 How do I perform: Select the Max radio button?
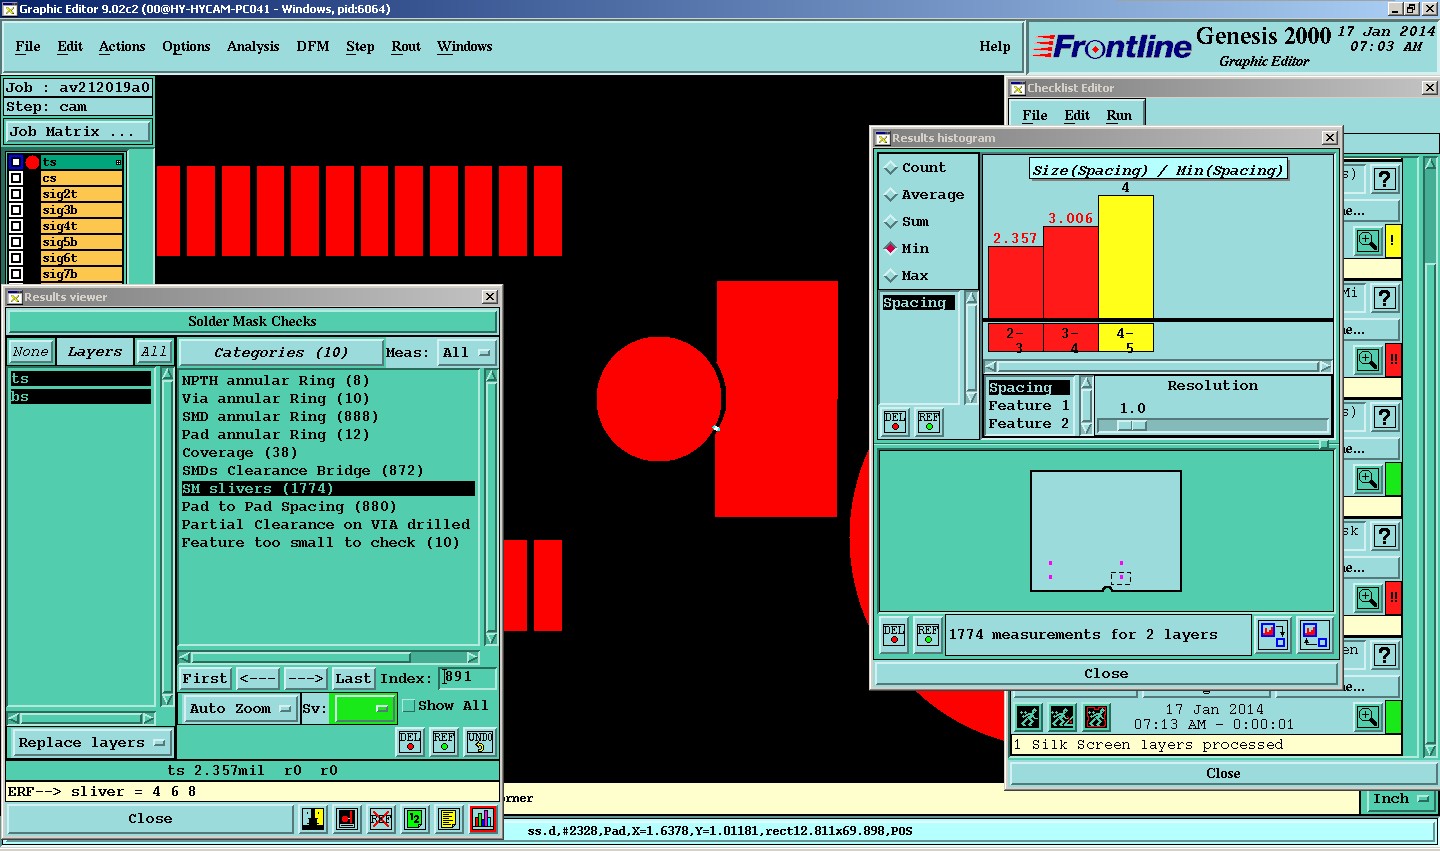pyautogui.click(x=890, y=276)
